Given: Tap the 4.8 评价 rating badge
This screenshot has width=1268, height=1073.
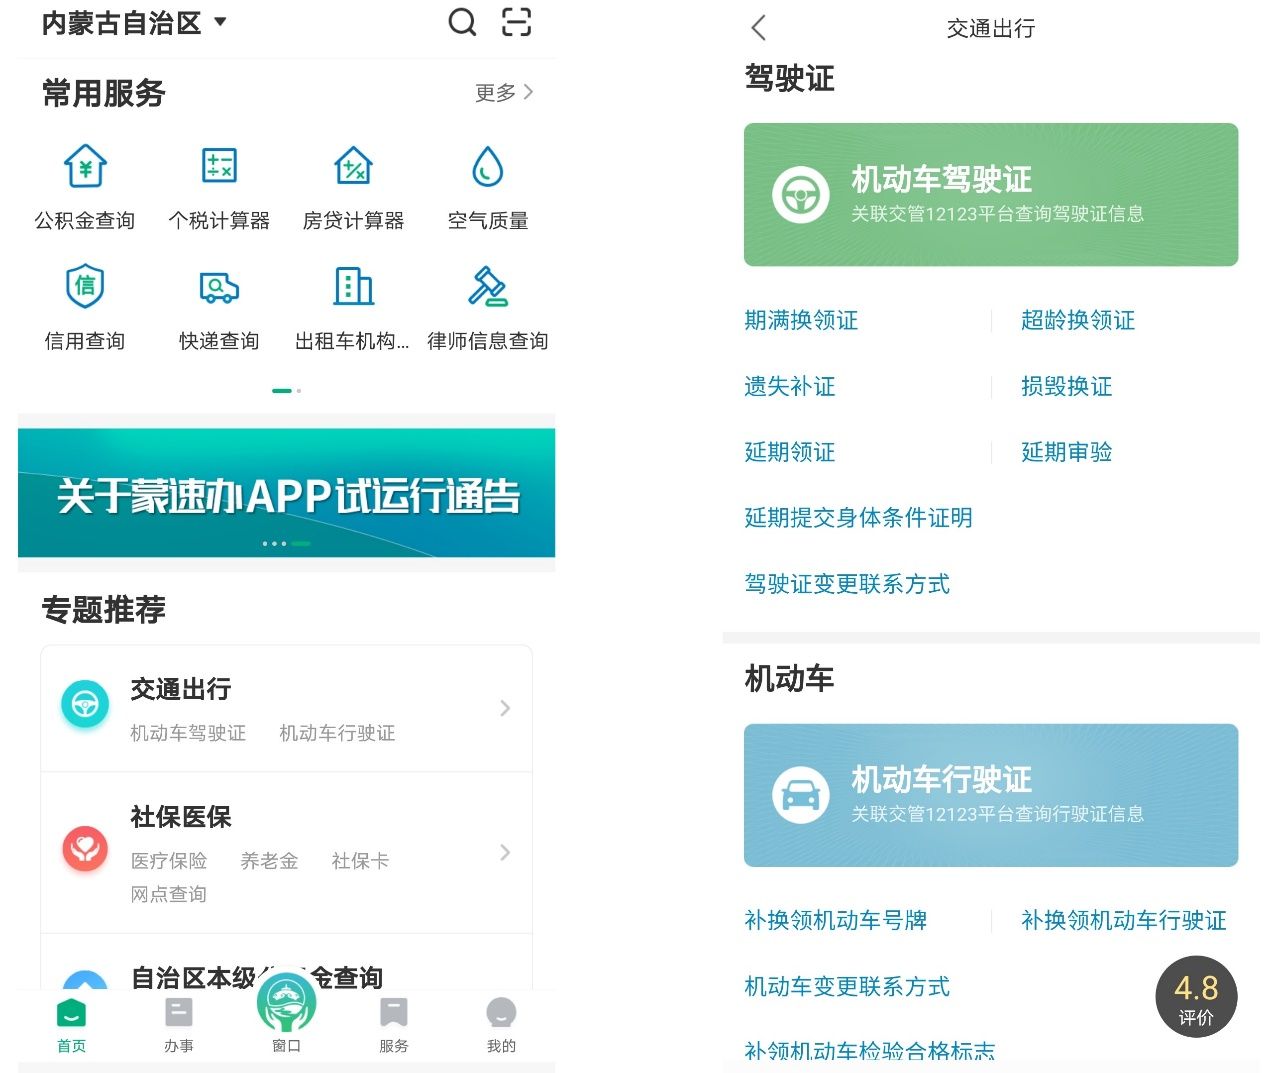Looking at the screenshot, I should [1196, 997].
